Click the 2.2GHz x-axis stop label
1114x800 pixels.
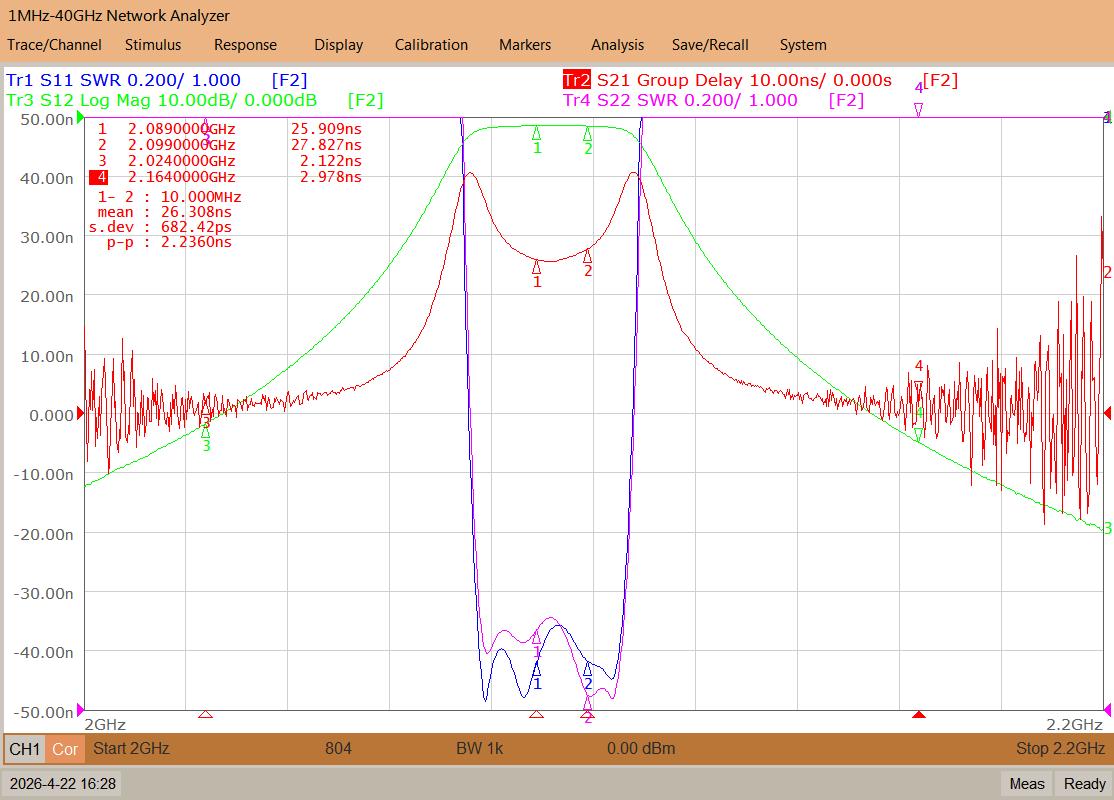1074,725
